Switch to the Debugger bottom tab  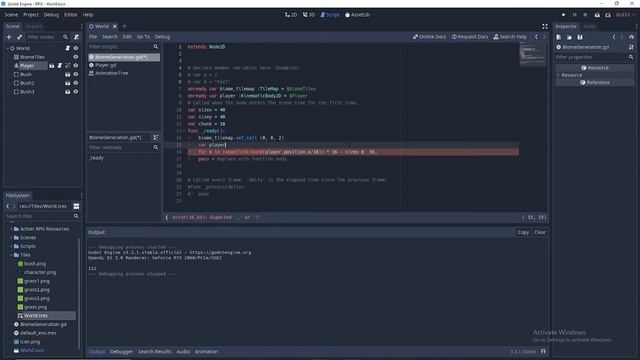pos(121,351)
